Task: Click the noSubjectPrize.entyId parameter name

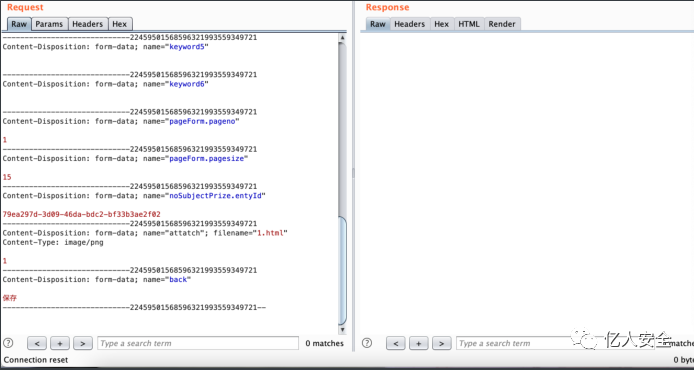Action: (216, 196)
